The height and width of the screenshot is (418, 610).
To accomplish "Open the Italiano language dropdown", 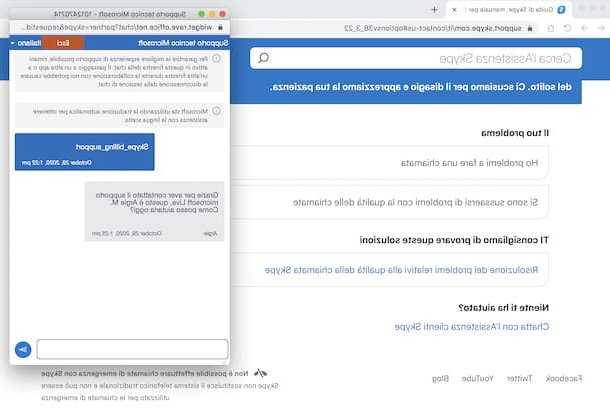I will tap(26, 43).
